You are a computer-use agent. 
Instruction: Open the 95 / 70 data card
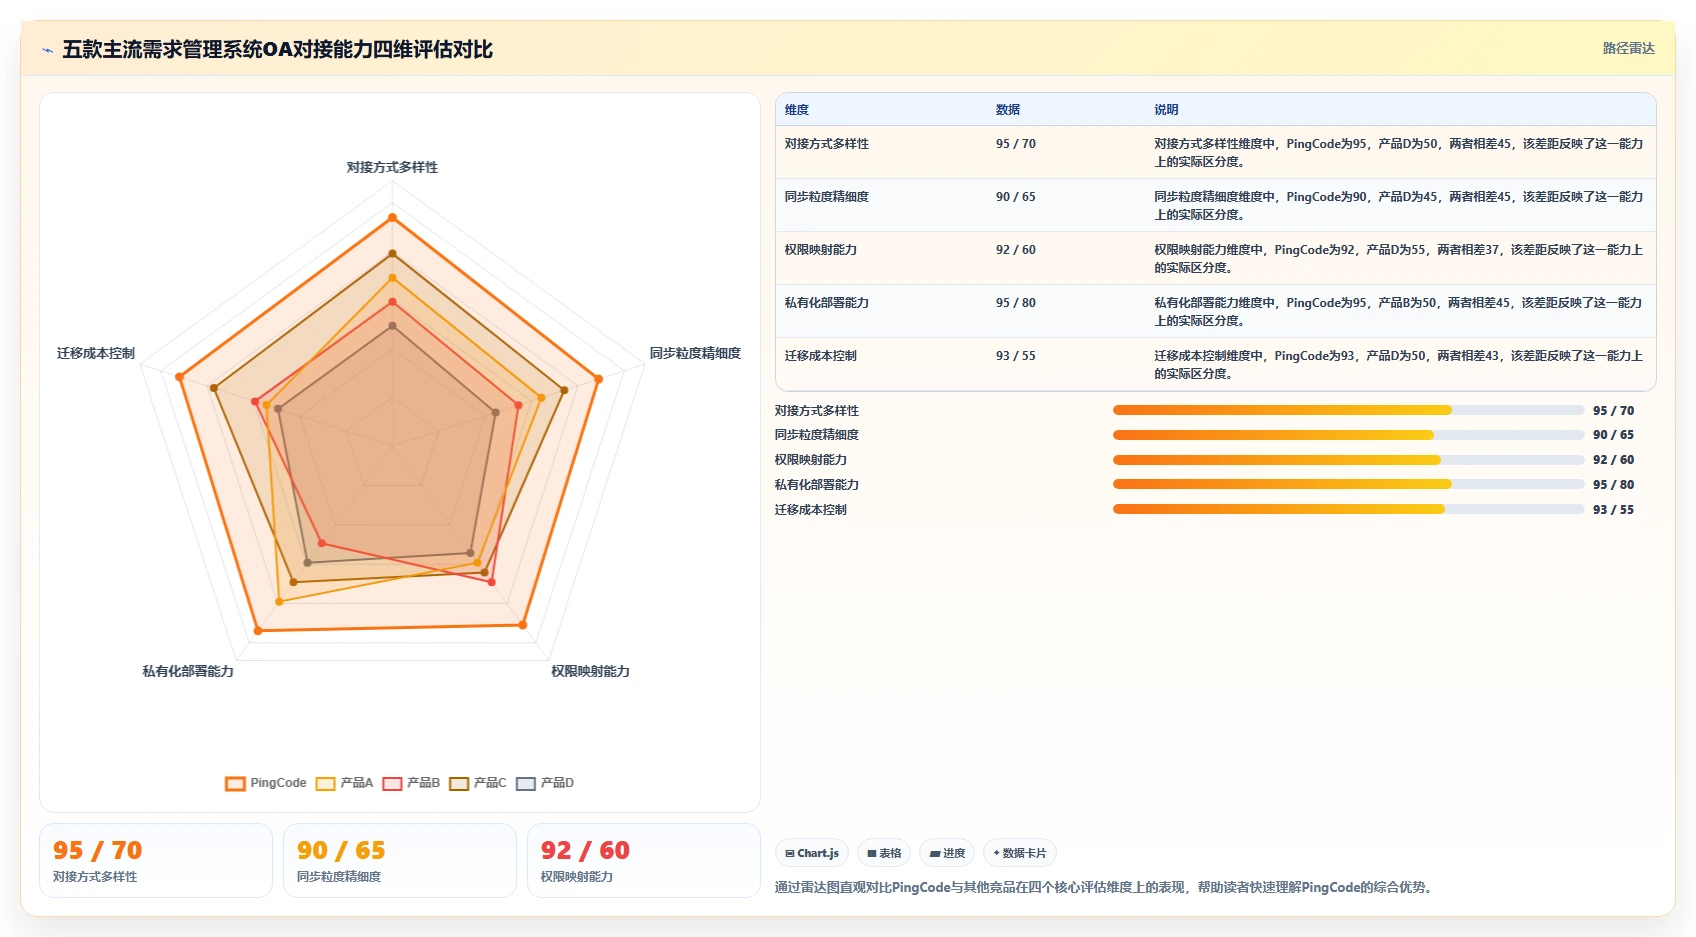point(156,861)
